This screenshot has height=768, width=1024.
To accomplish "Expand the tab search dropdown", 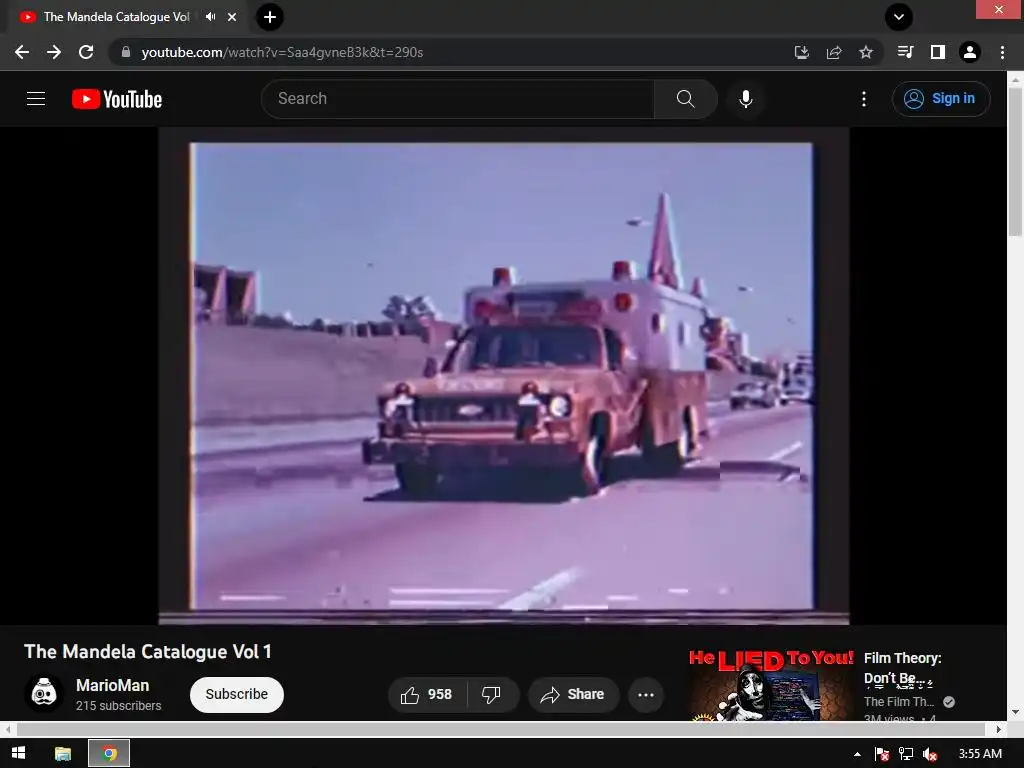I will [x=899, y=17].
